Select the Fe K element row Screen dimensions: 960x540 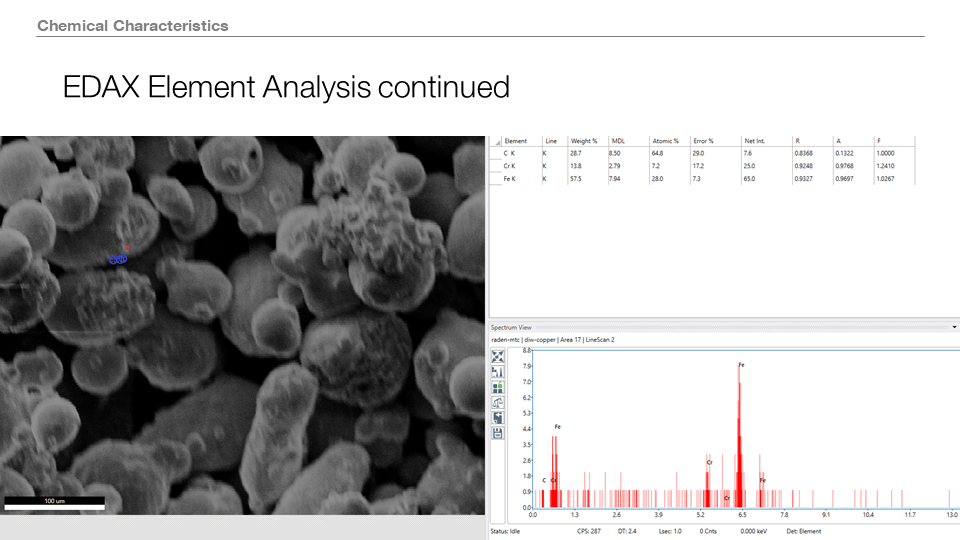pos(510,178)
